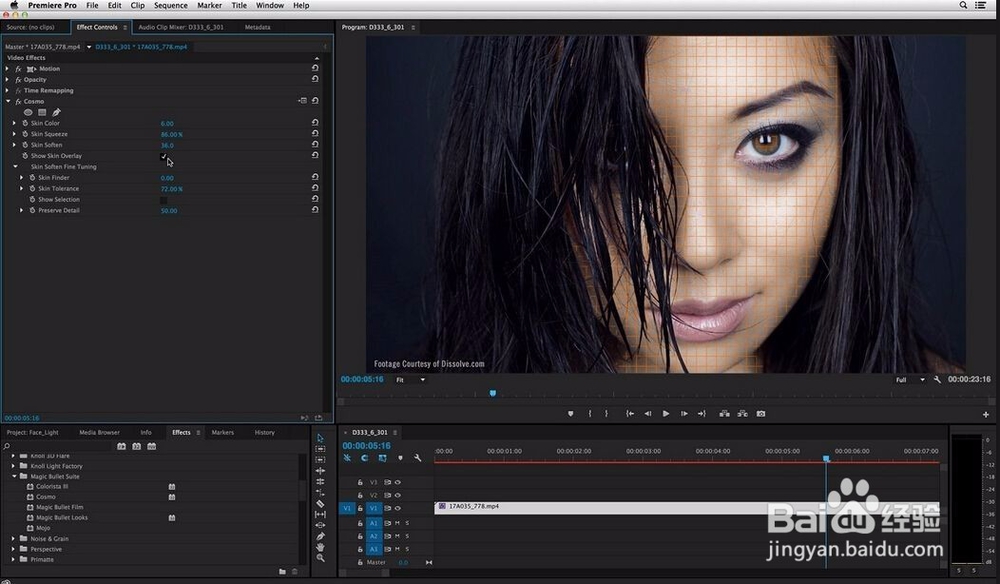Screen dimensions: 1000x584
Task: Switch to Audio Clip Mixer tab
Action: pyautogui.click(x=180, y=27)
